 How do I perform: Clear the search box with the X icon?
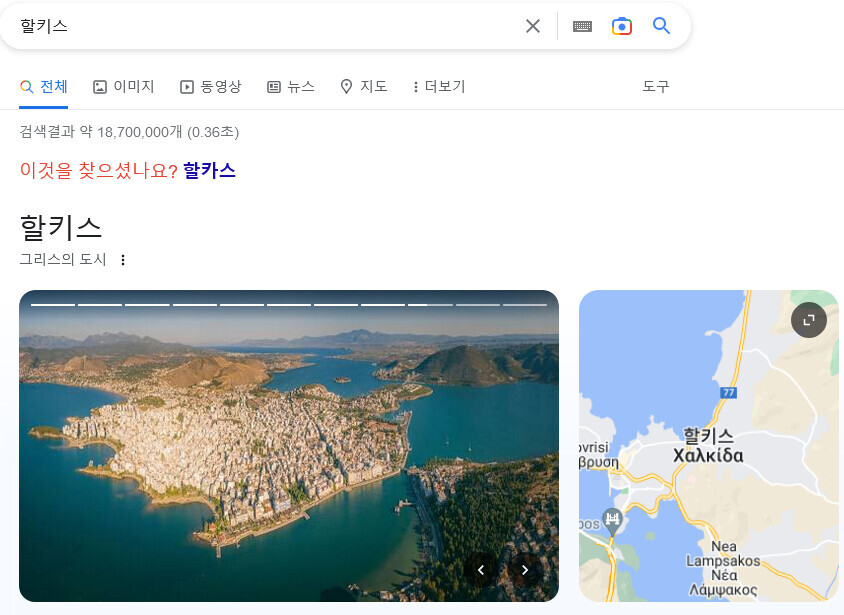pos(533,26)
